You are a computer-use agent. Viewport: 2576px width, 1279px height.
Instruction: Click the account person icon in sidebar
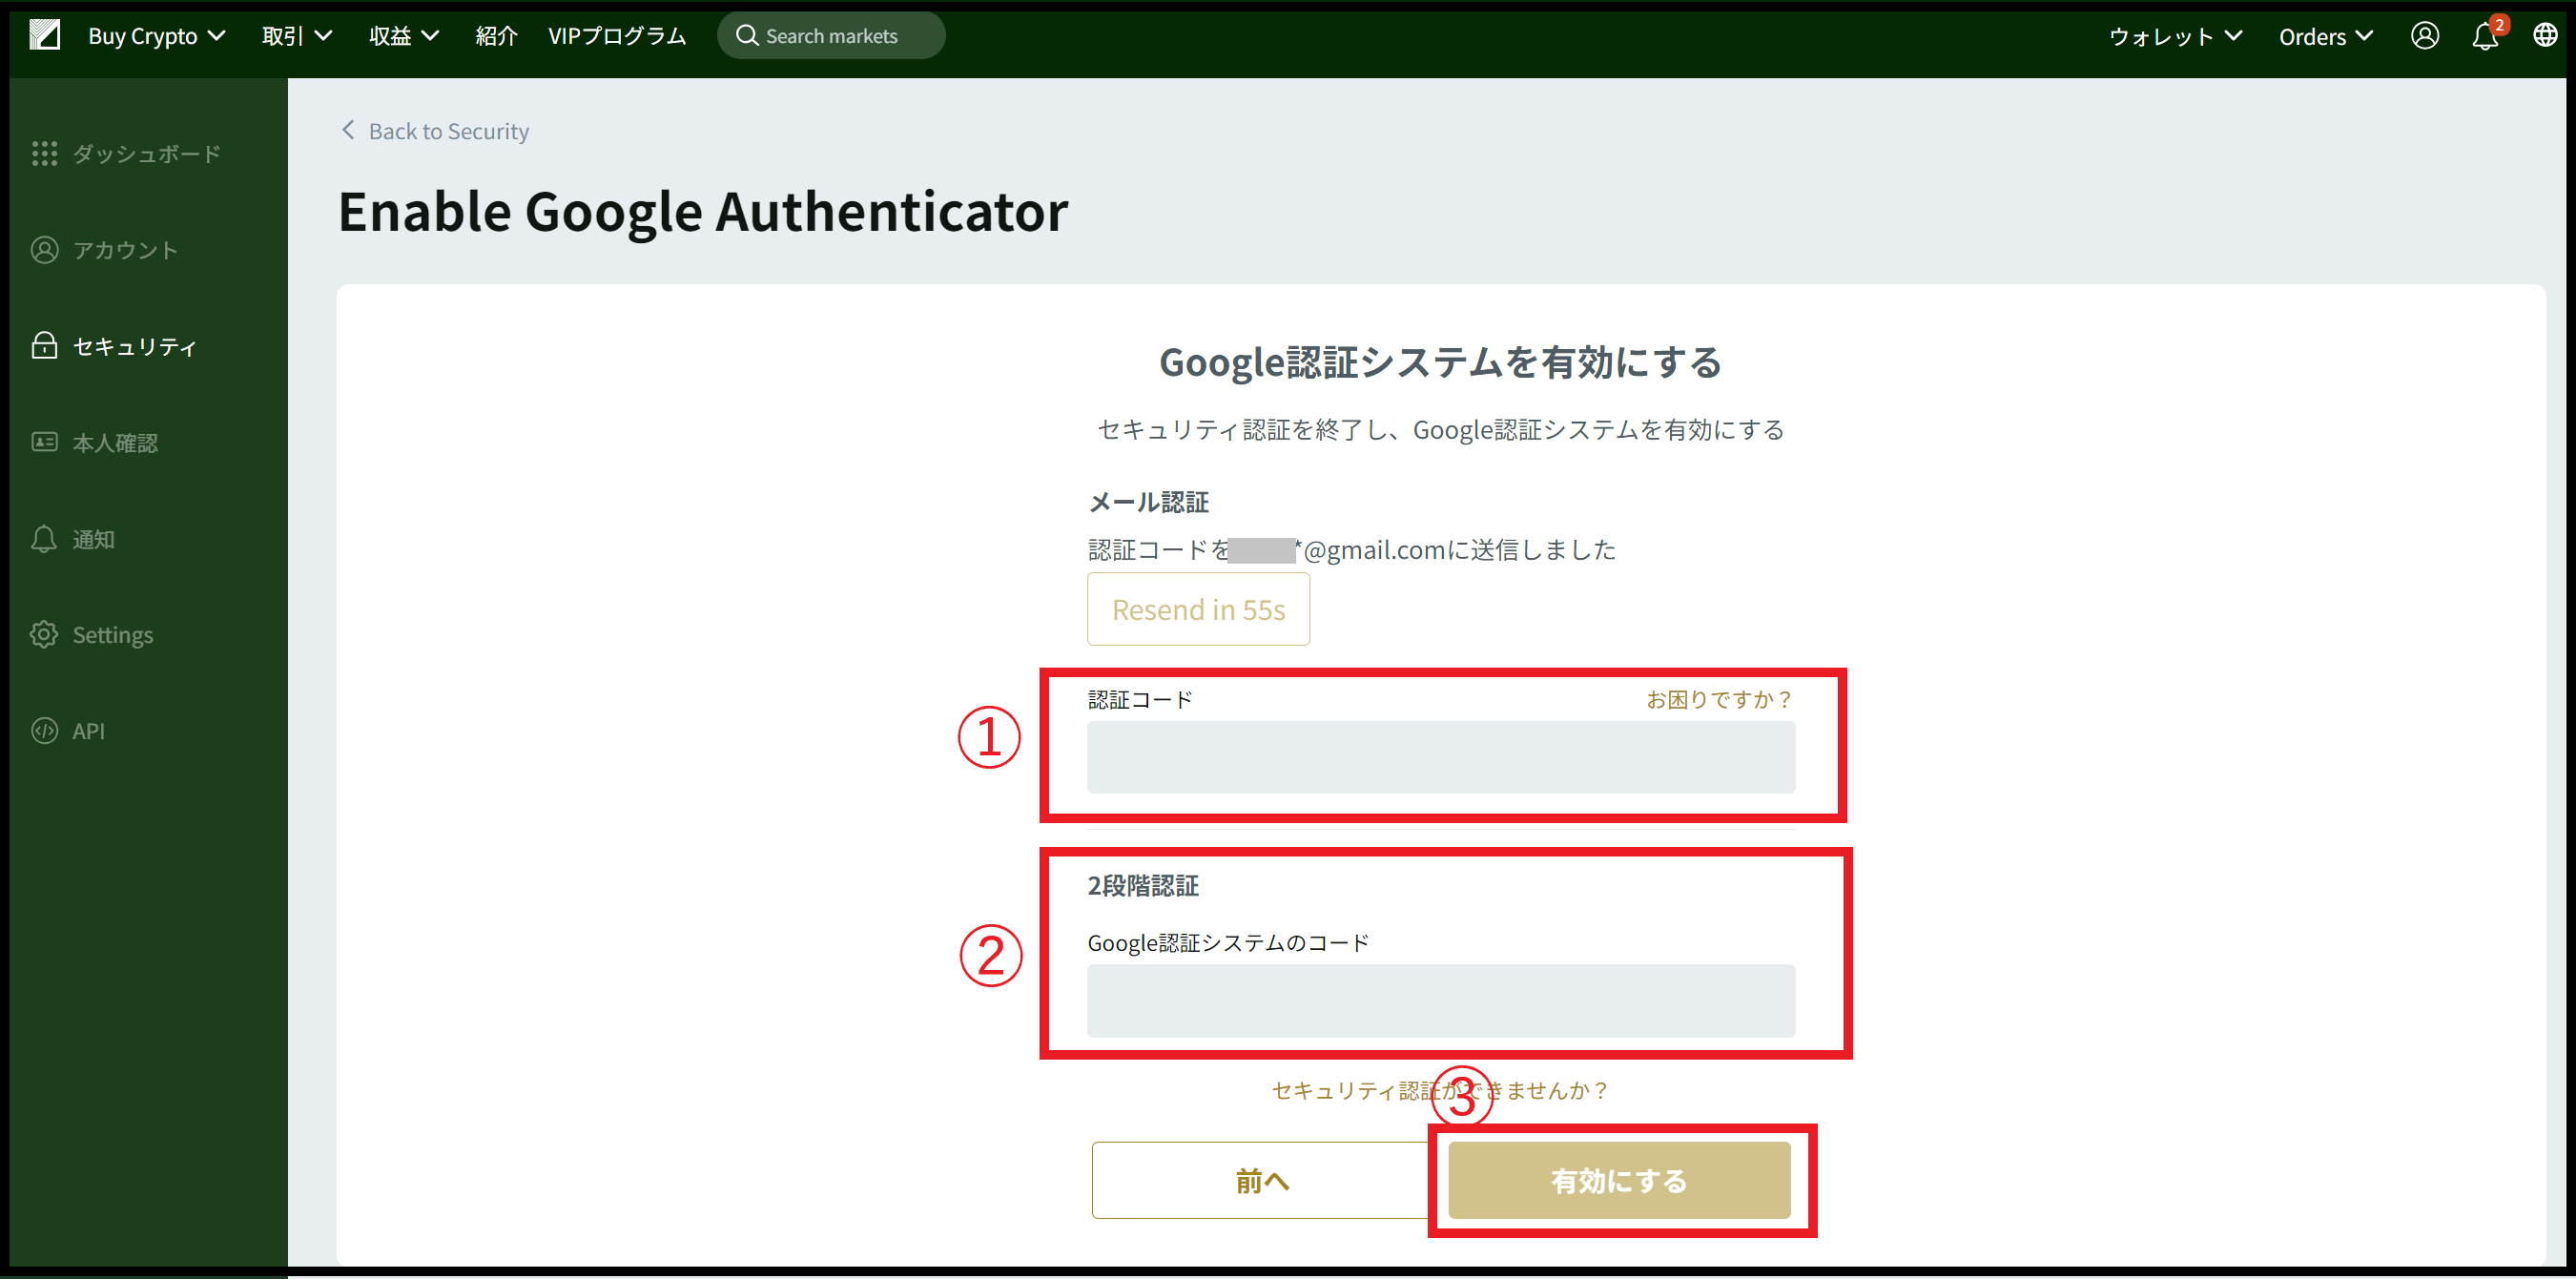44,249
